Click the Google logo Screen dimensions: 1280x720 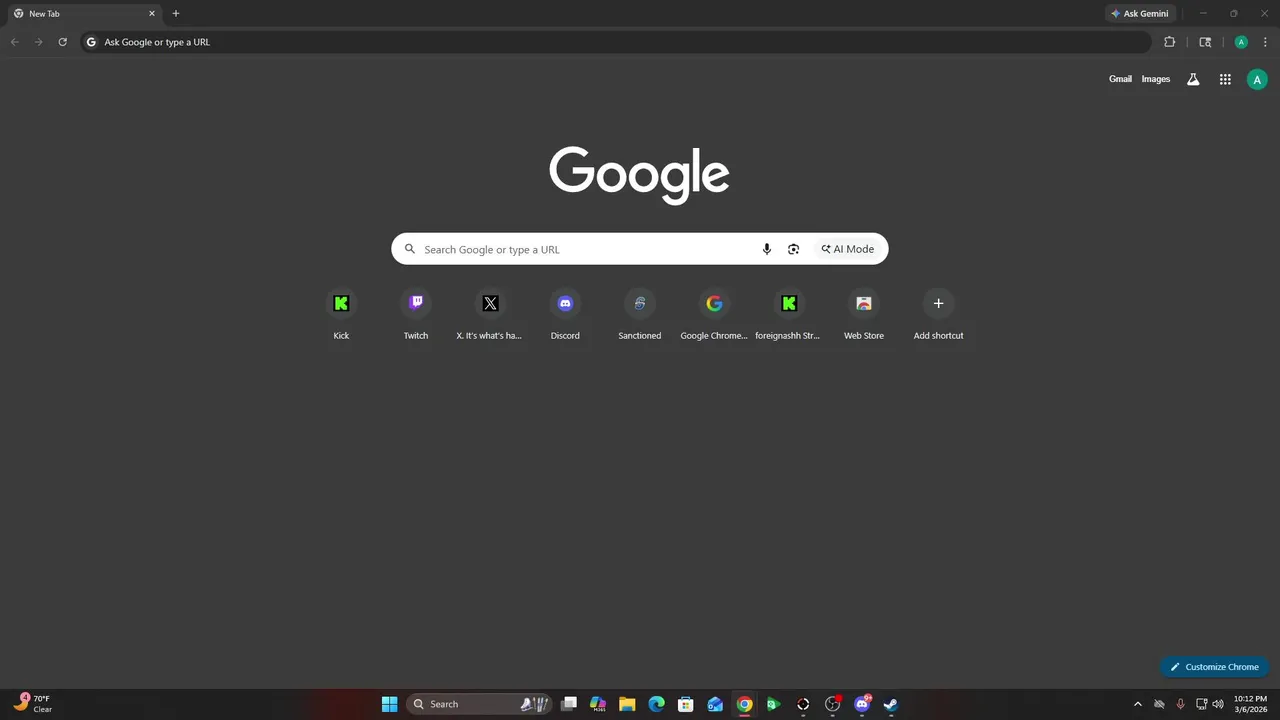639,174
